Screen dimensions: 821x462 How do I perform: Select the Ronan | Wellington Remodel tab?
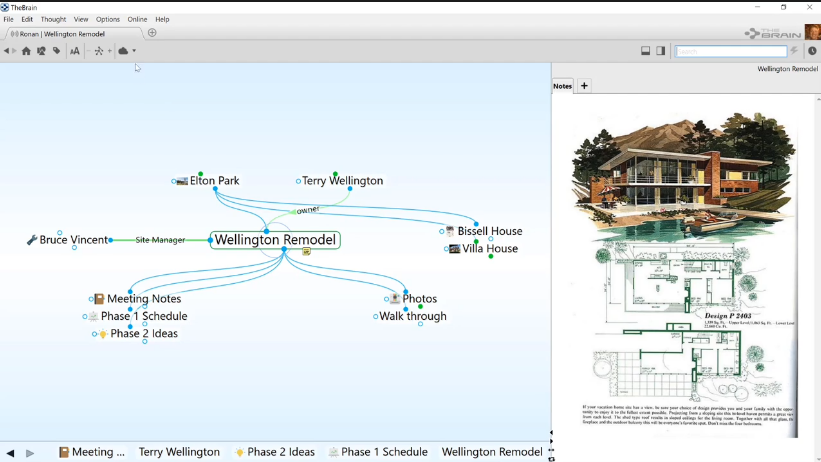point(73,34)
